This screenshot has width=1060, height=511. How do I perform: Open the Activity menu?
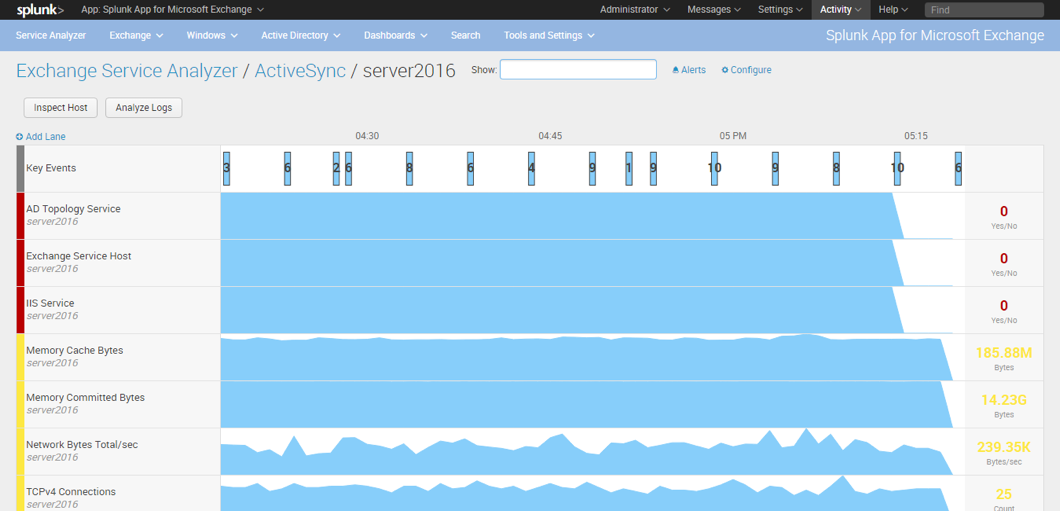coord(840,9)
